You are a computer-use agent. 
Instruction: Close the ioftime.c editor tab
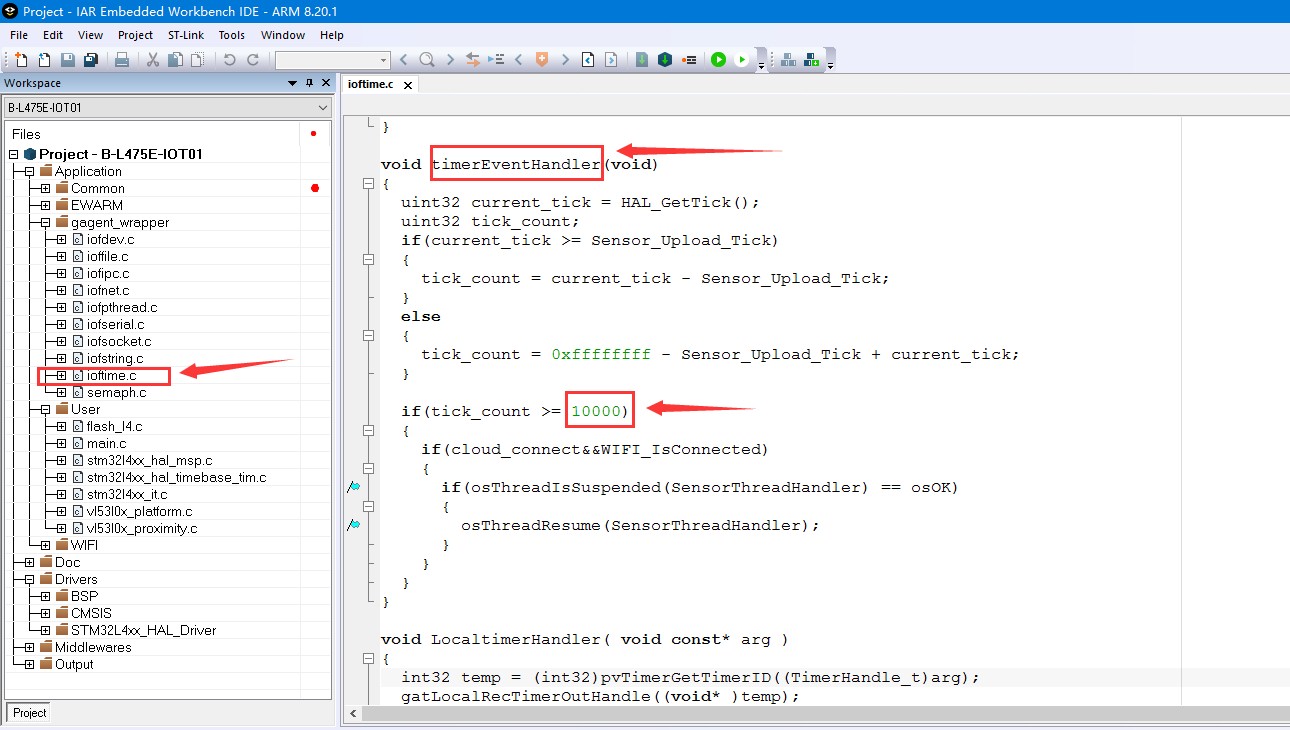click(408, 86)
